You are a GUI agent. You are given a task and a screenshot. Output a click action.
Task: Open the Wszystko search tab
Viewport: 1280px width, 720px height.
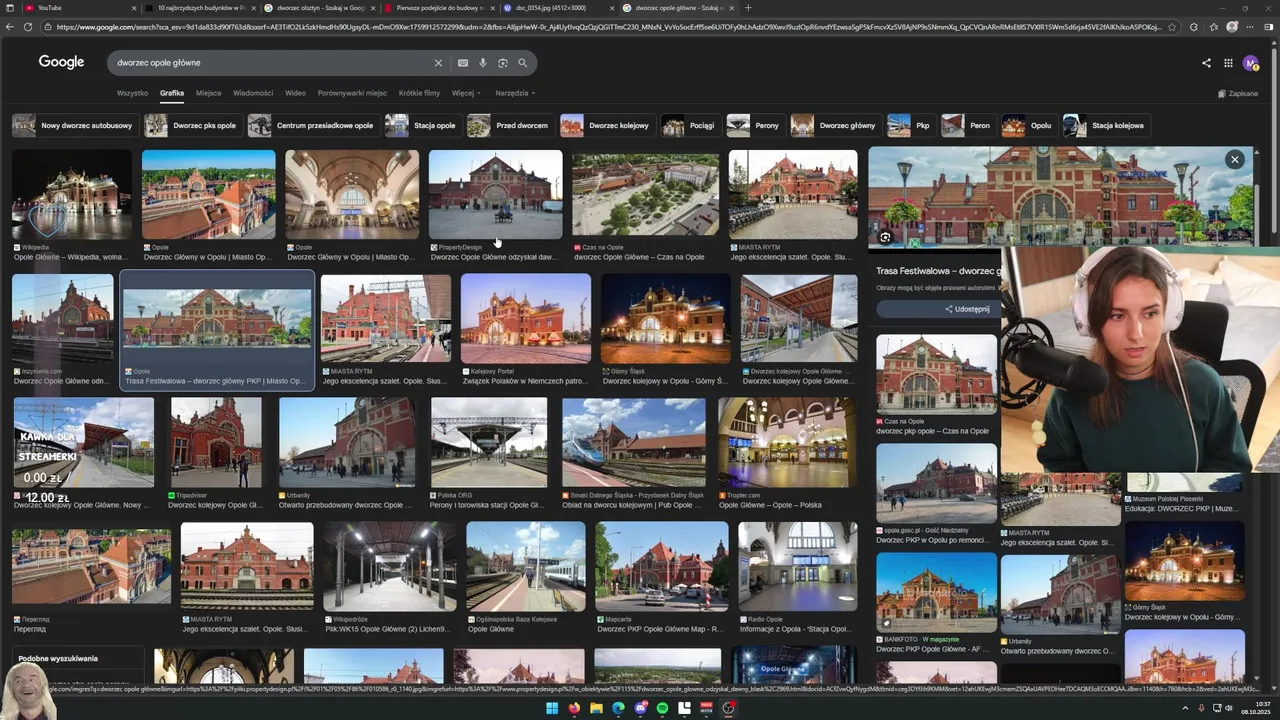(132, 93)
